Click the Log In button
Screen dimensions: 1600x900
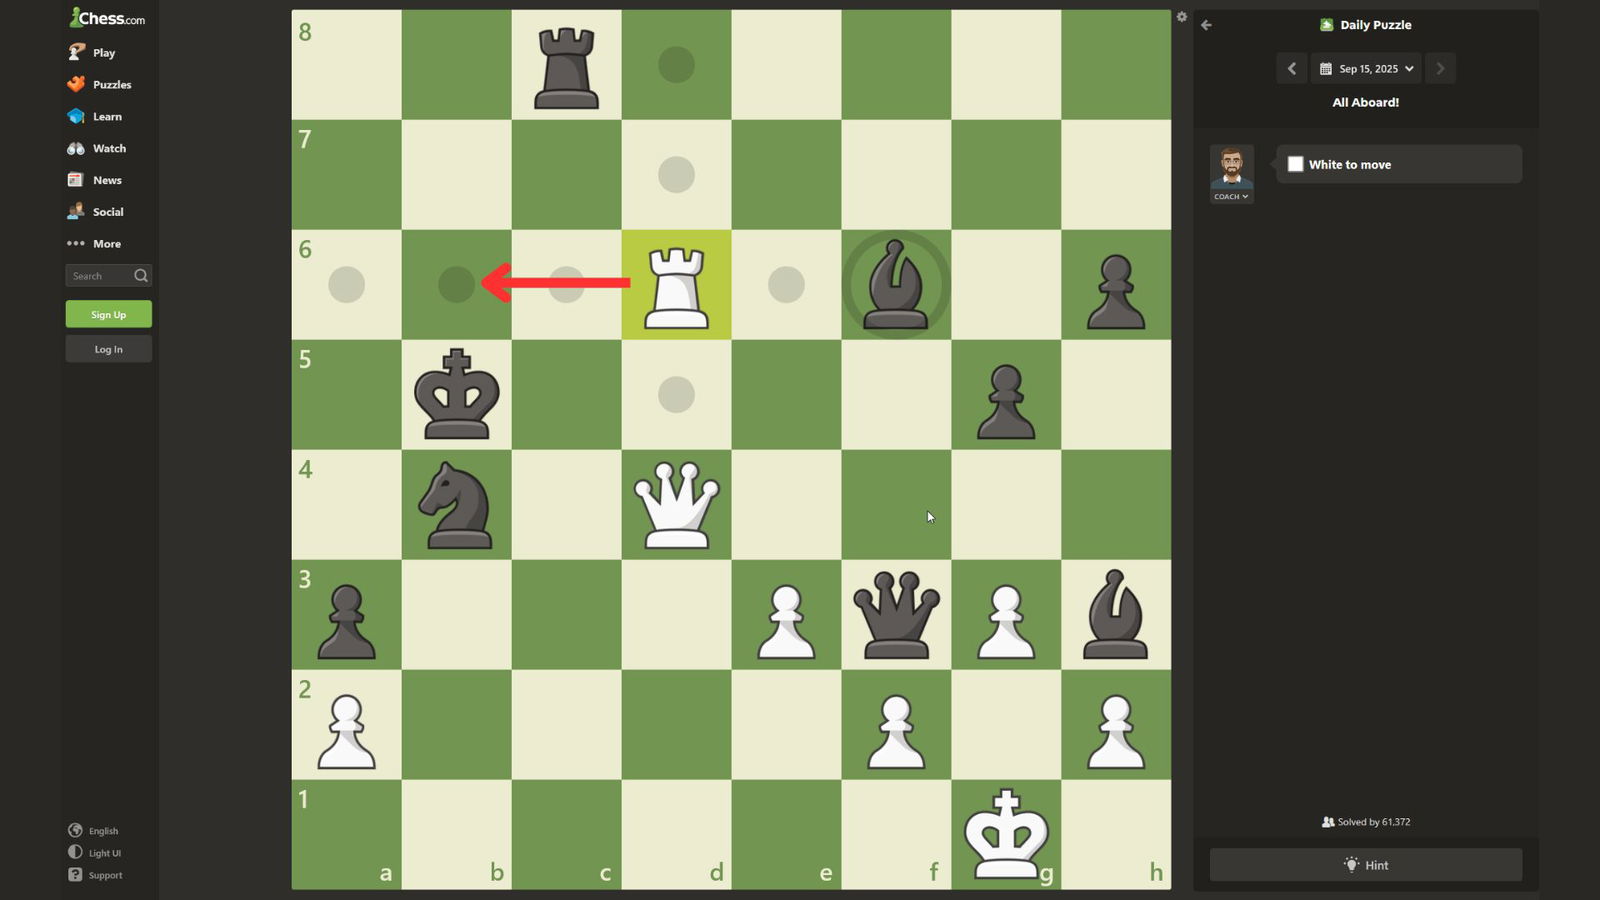click(x=108, y=349)
